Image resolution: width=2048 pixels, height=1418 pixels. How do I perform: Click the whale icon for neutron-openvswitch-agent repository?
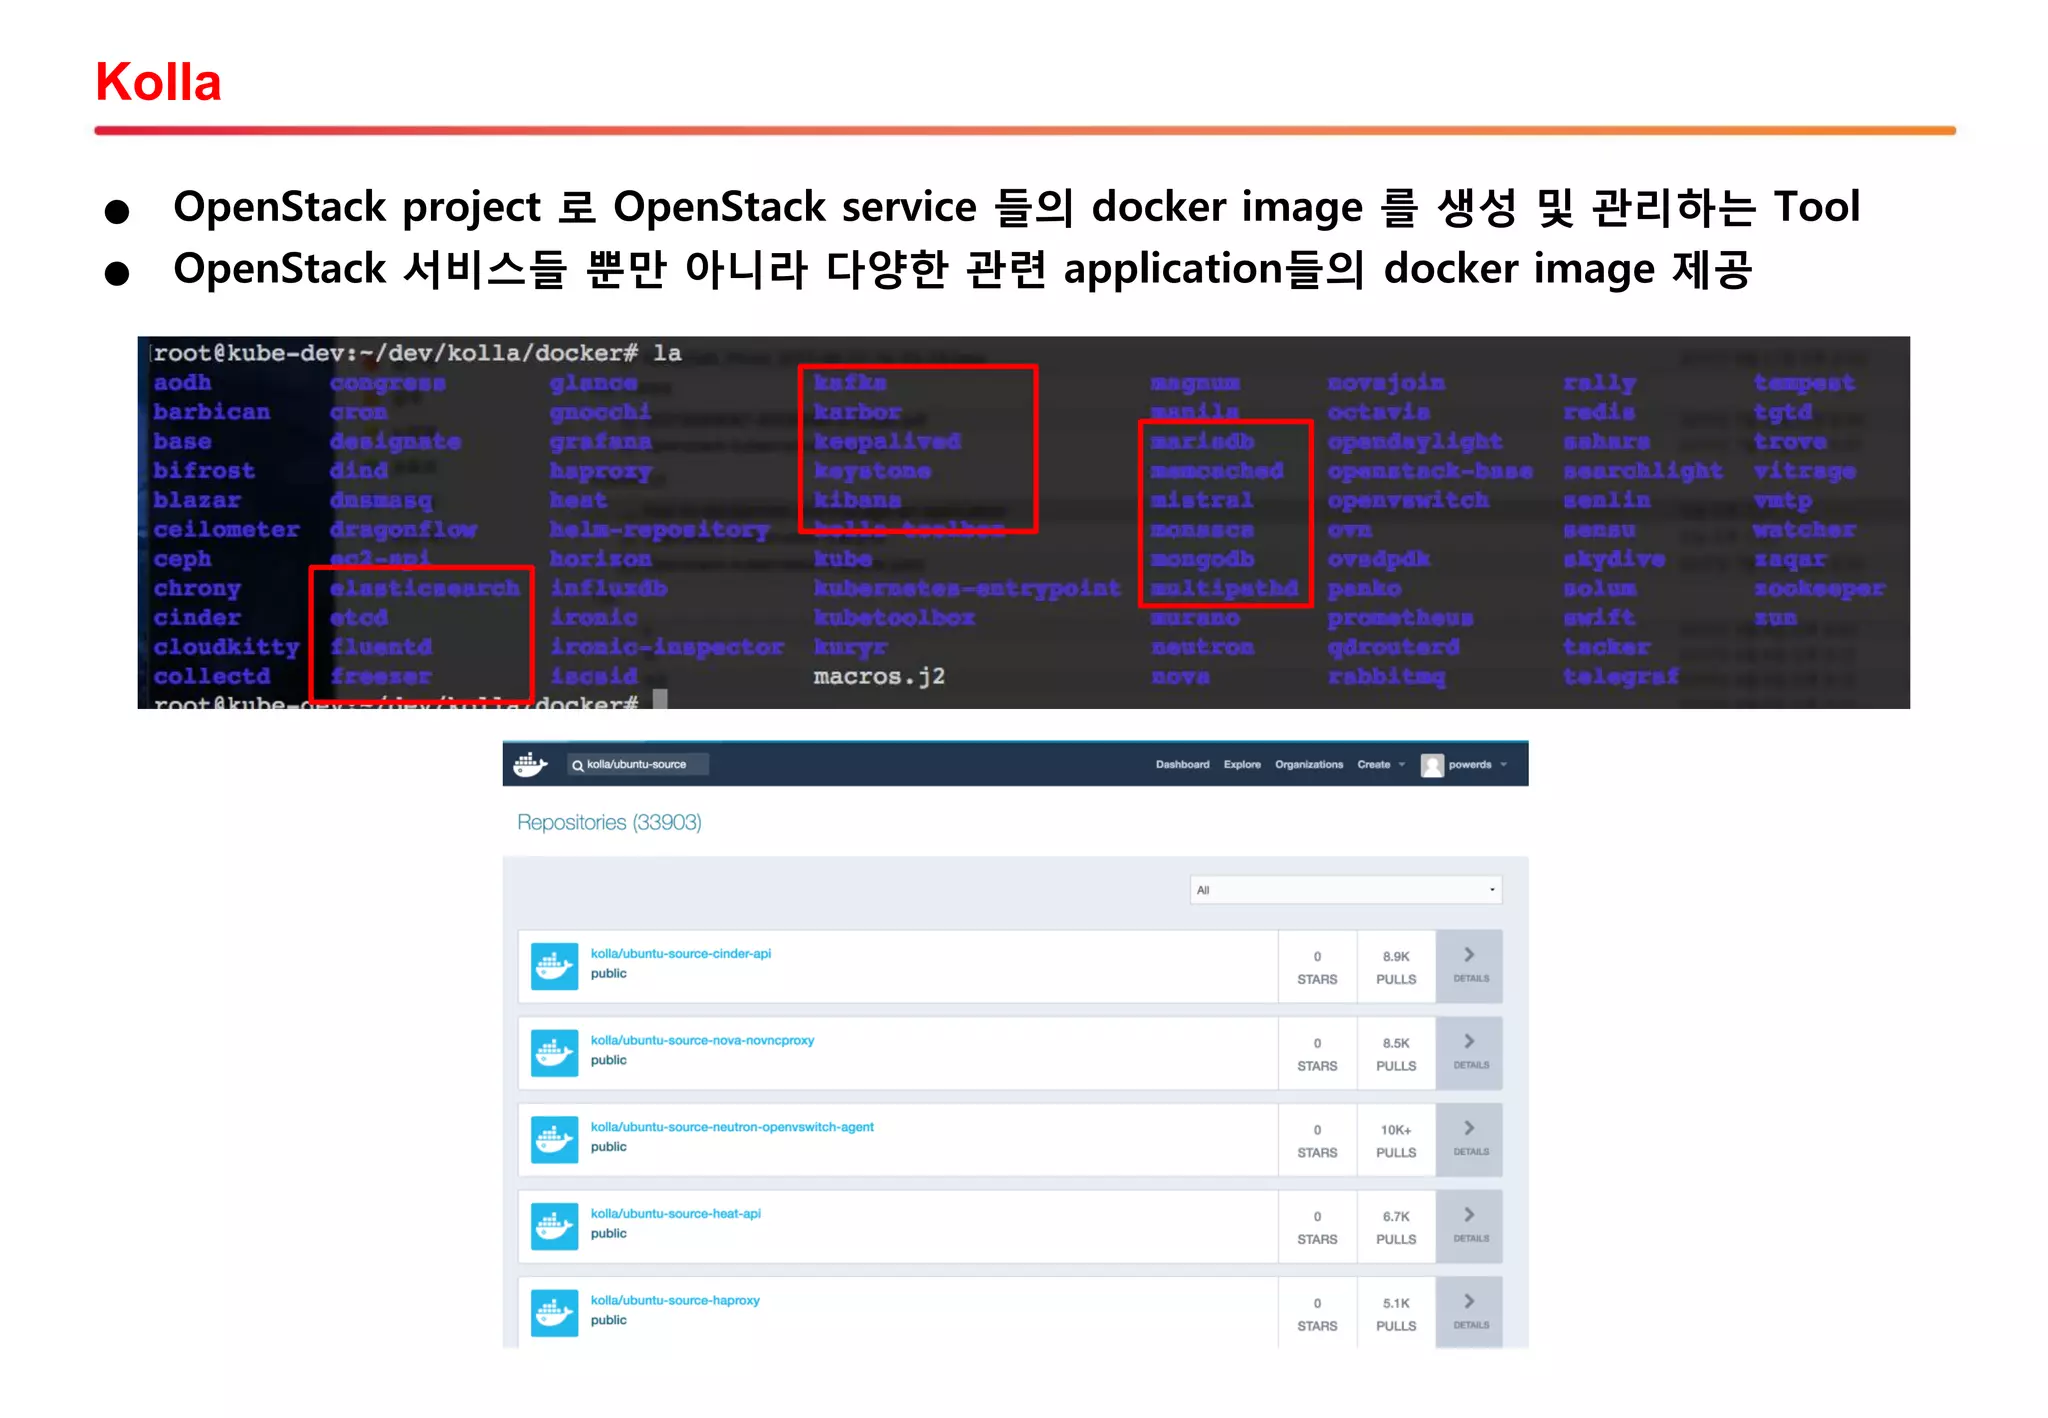pos(554,1140)
